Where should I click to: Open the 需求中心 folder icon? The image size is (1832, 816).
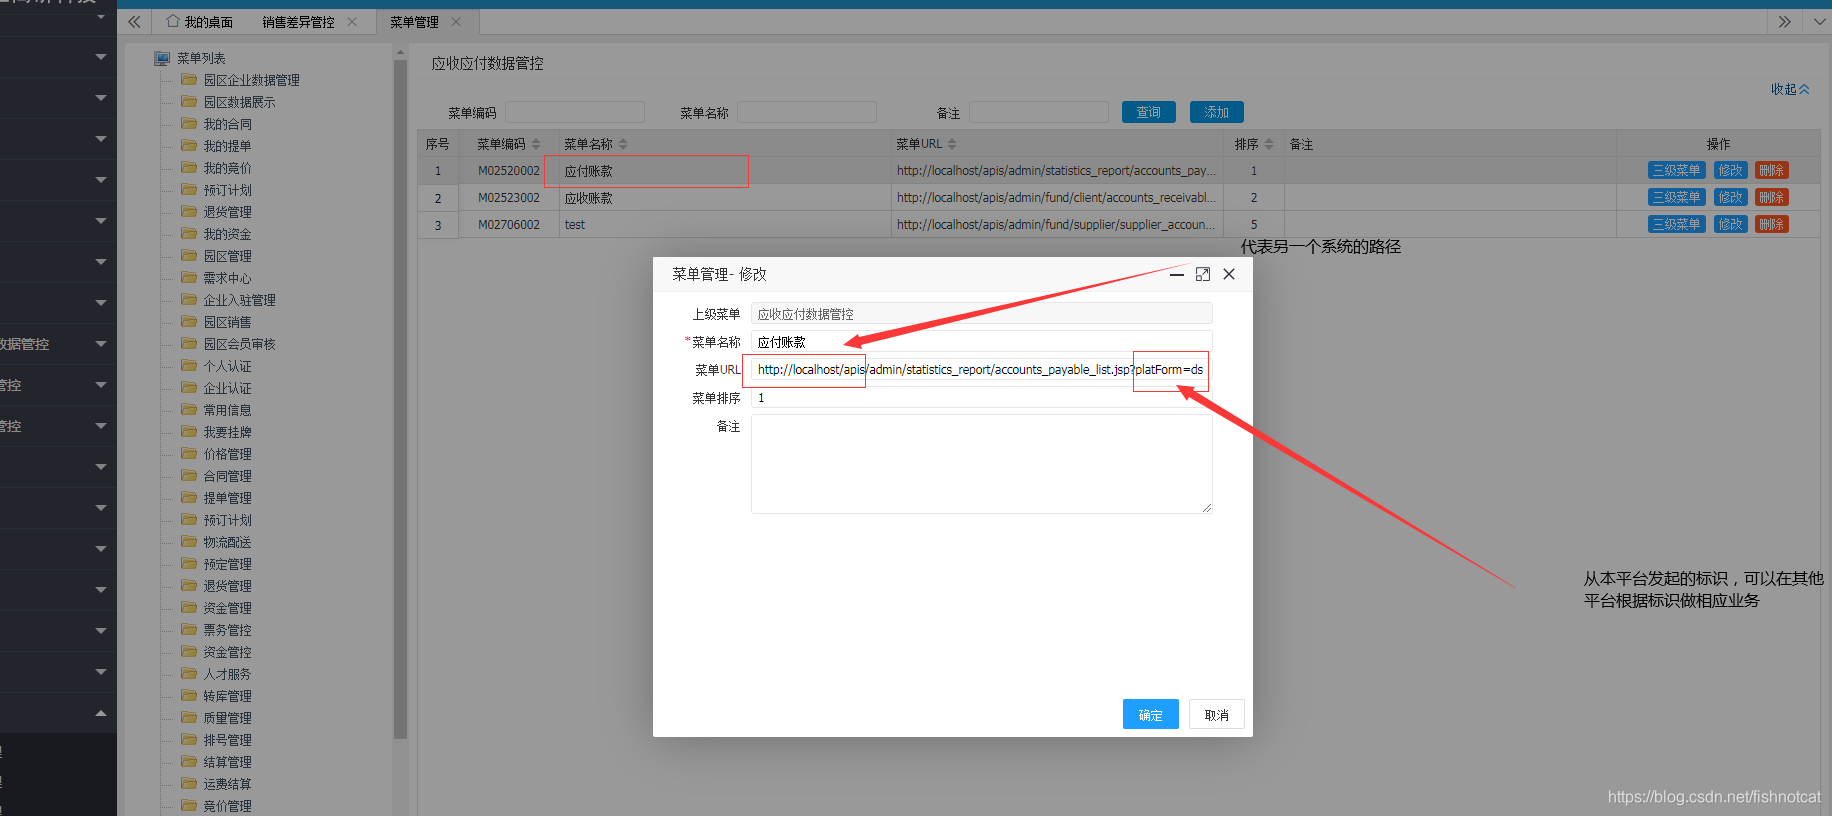point(189,277)
